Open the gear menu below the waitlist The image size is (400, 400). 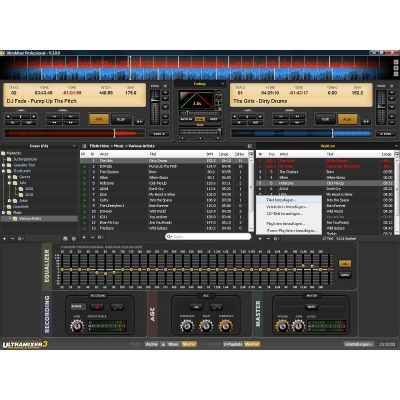(x=276, y=239)
